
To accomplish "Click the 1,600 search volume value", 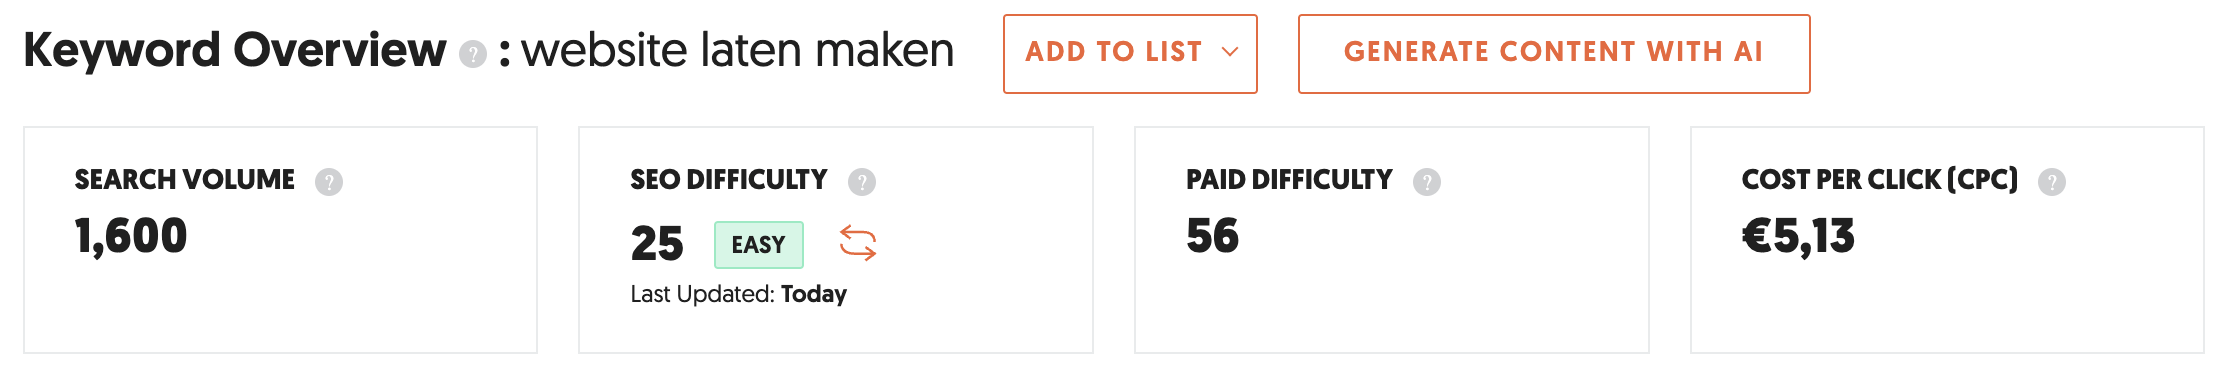I will 131,237.
